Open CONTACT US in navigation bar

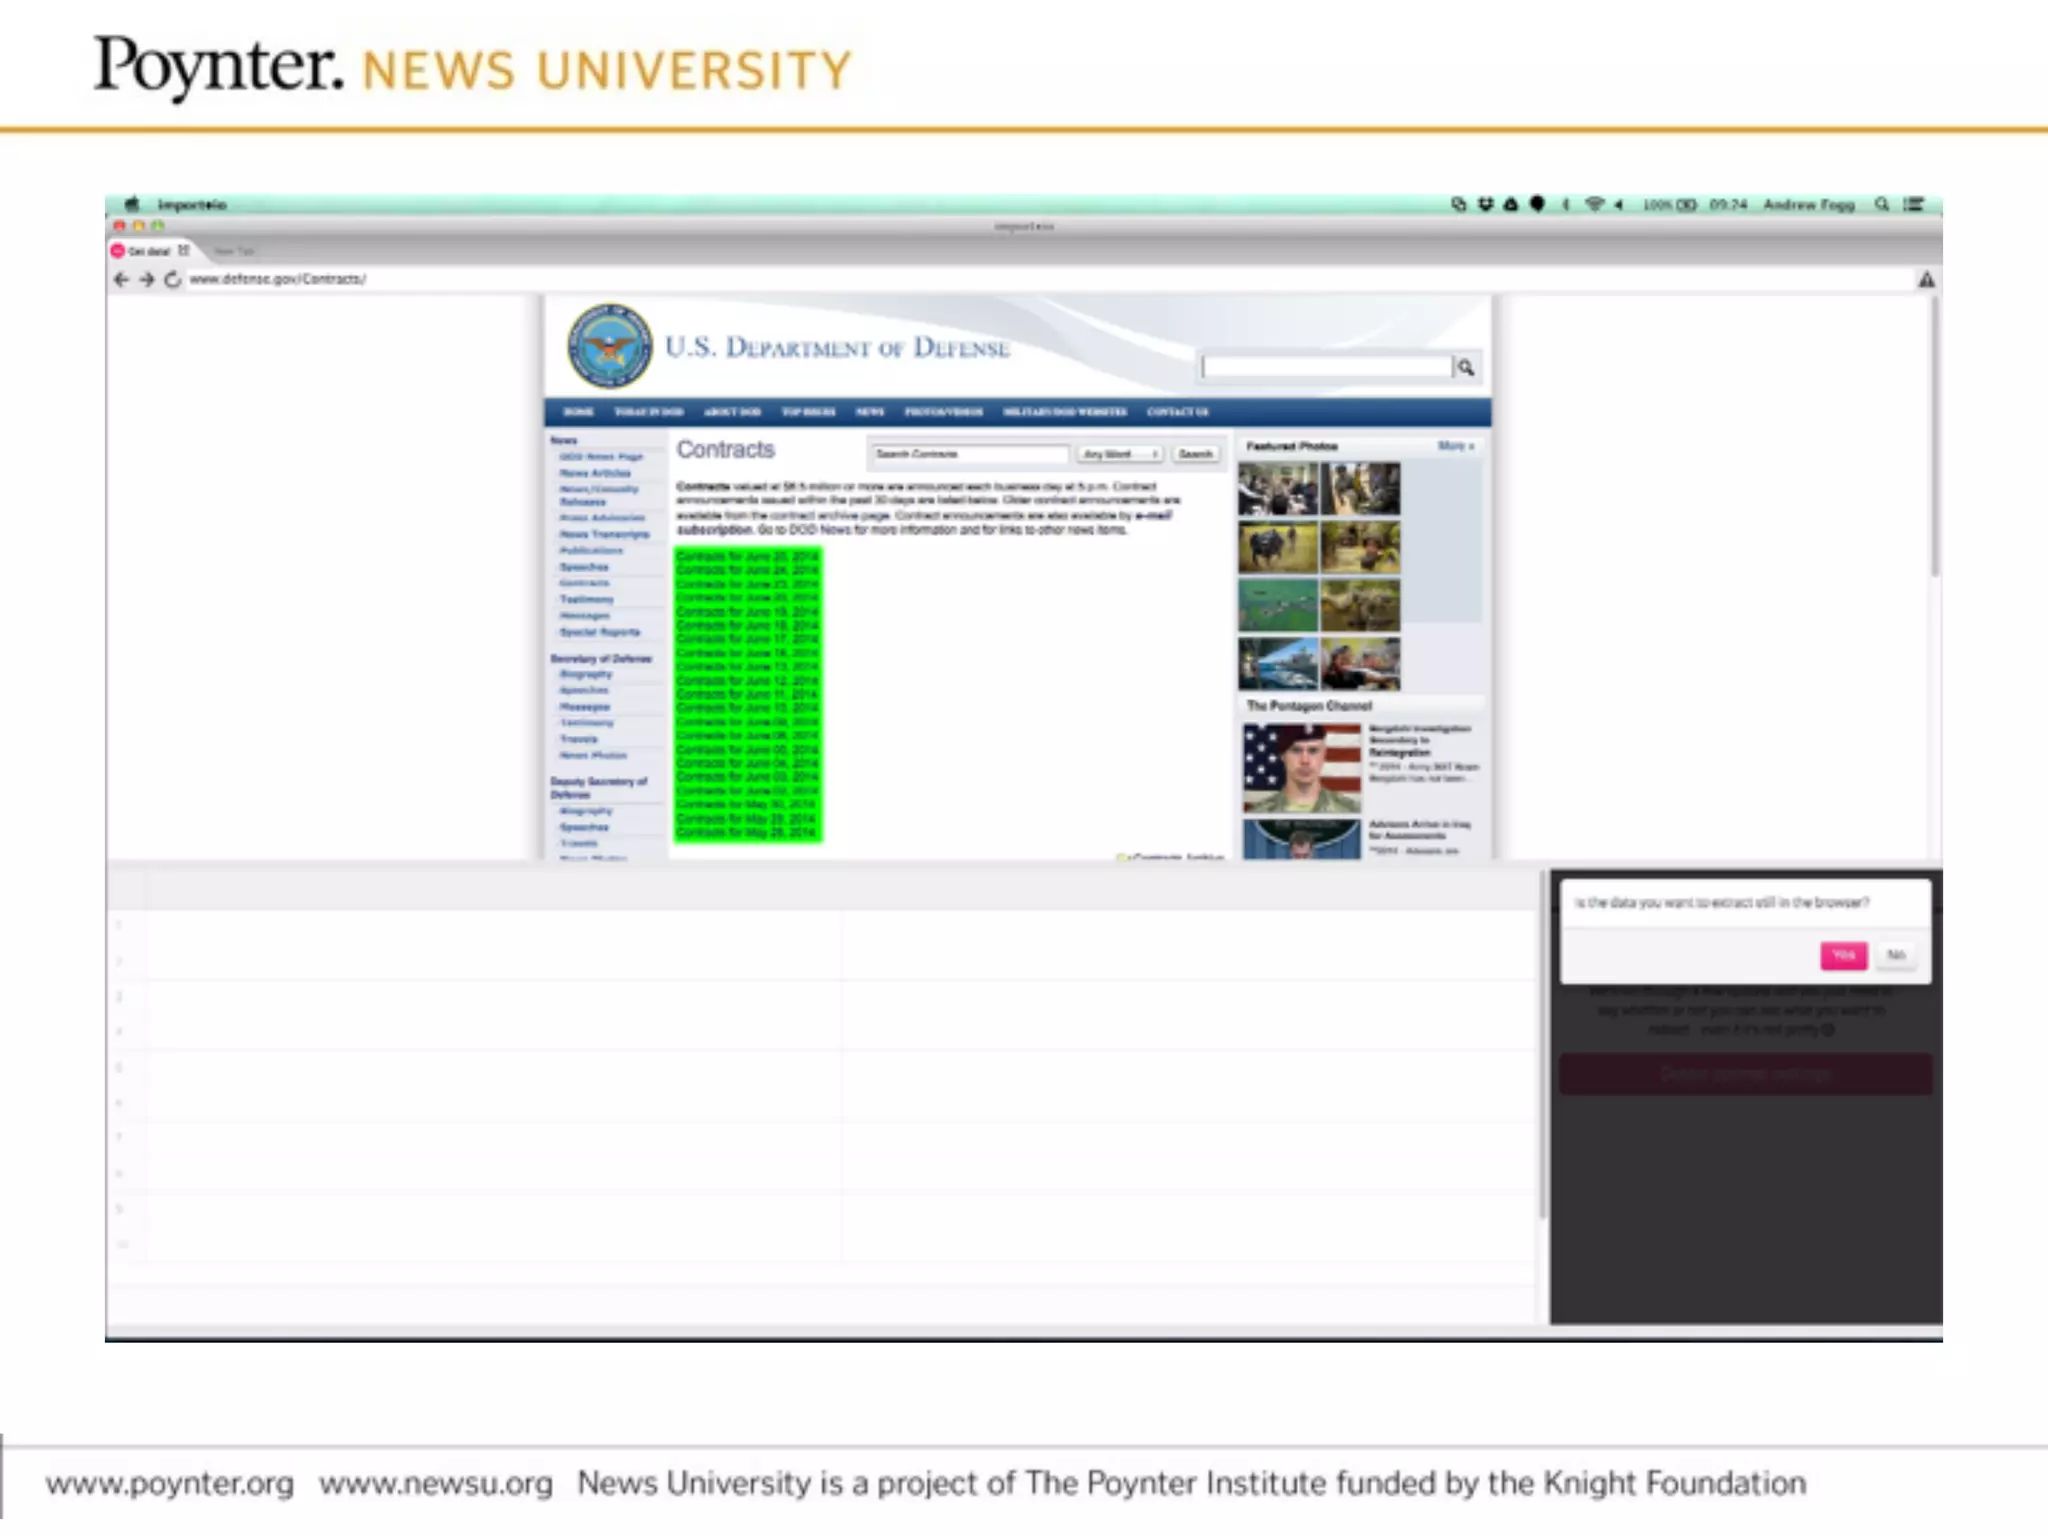click(1177, 412)
